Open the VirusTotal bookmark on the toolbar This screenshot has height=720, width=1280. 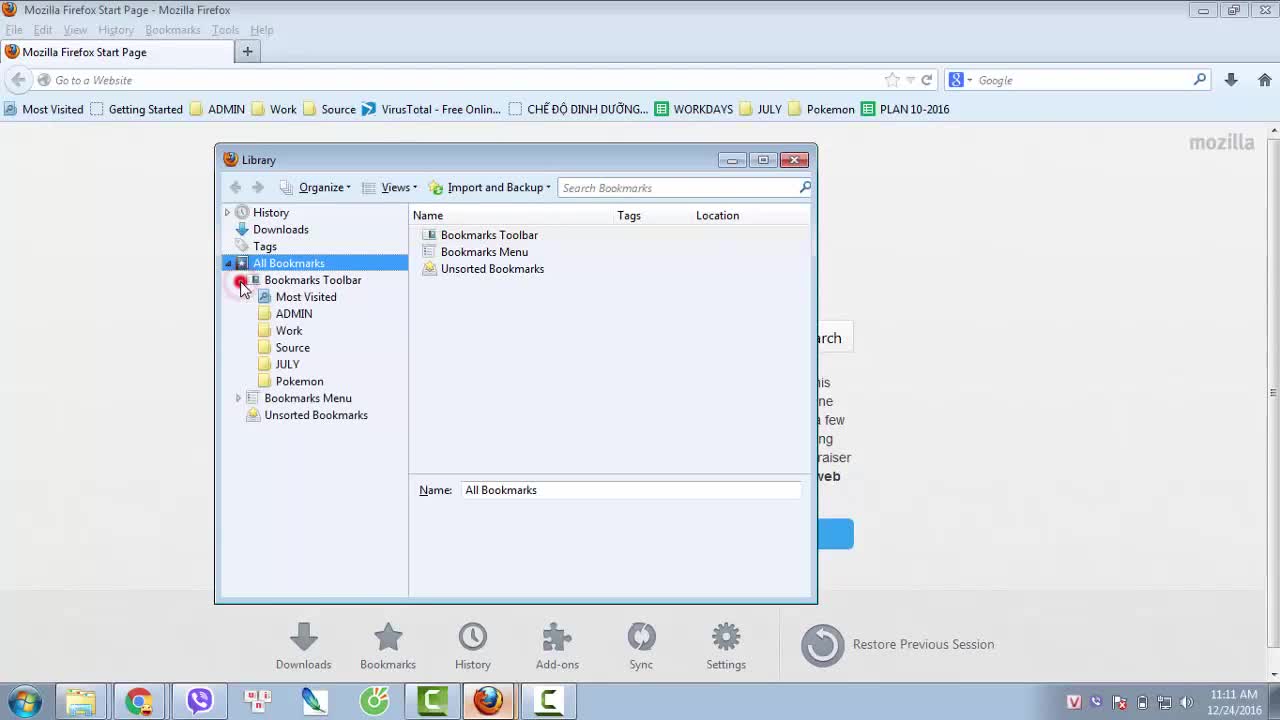pyautogui.click(x=431, y=109)
